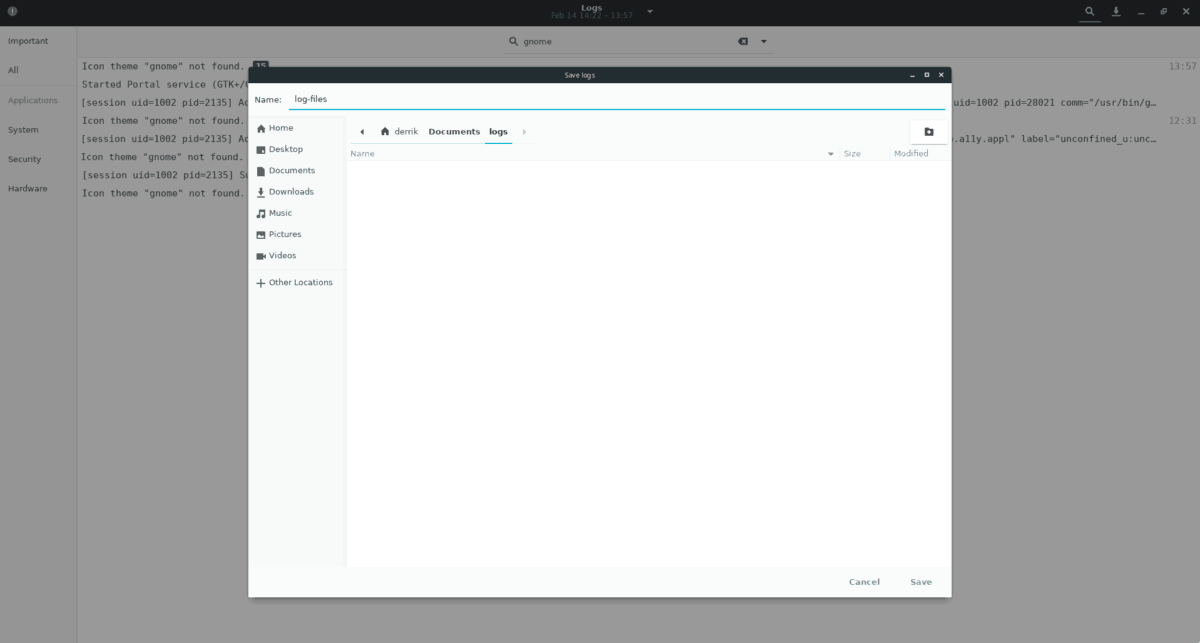1200x643 pixels.
Task: Go back with the path bar left arrow
Action: point(362,132)
